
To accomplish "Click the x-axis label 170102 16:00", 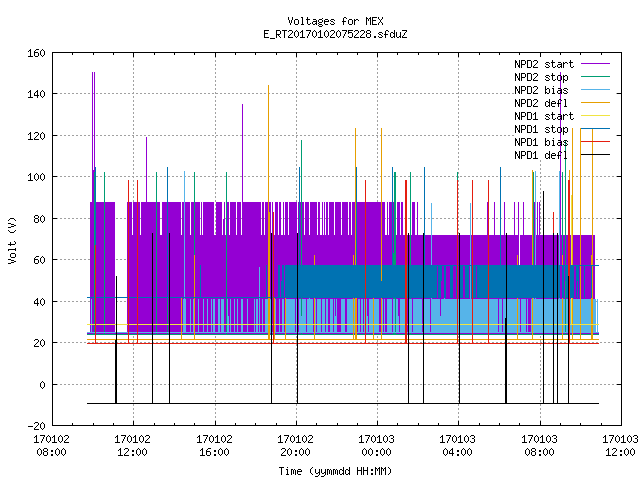I will [x=214, y=446].
